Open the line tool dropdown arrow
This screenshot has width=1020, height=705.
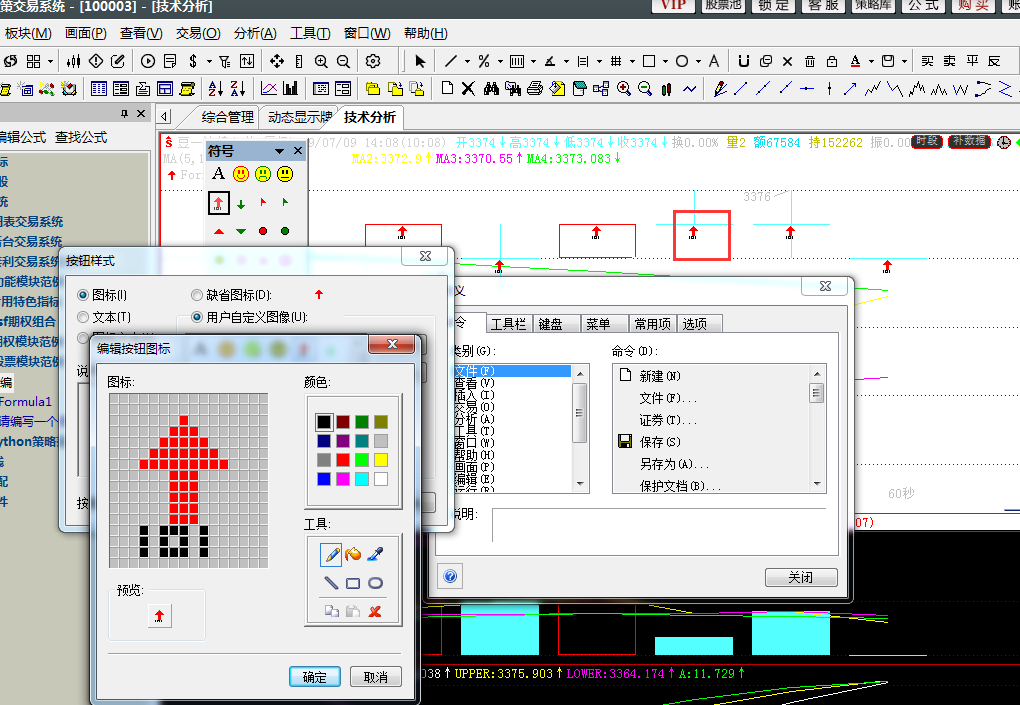[467, 62]
